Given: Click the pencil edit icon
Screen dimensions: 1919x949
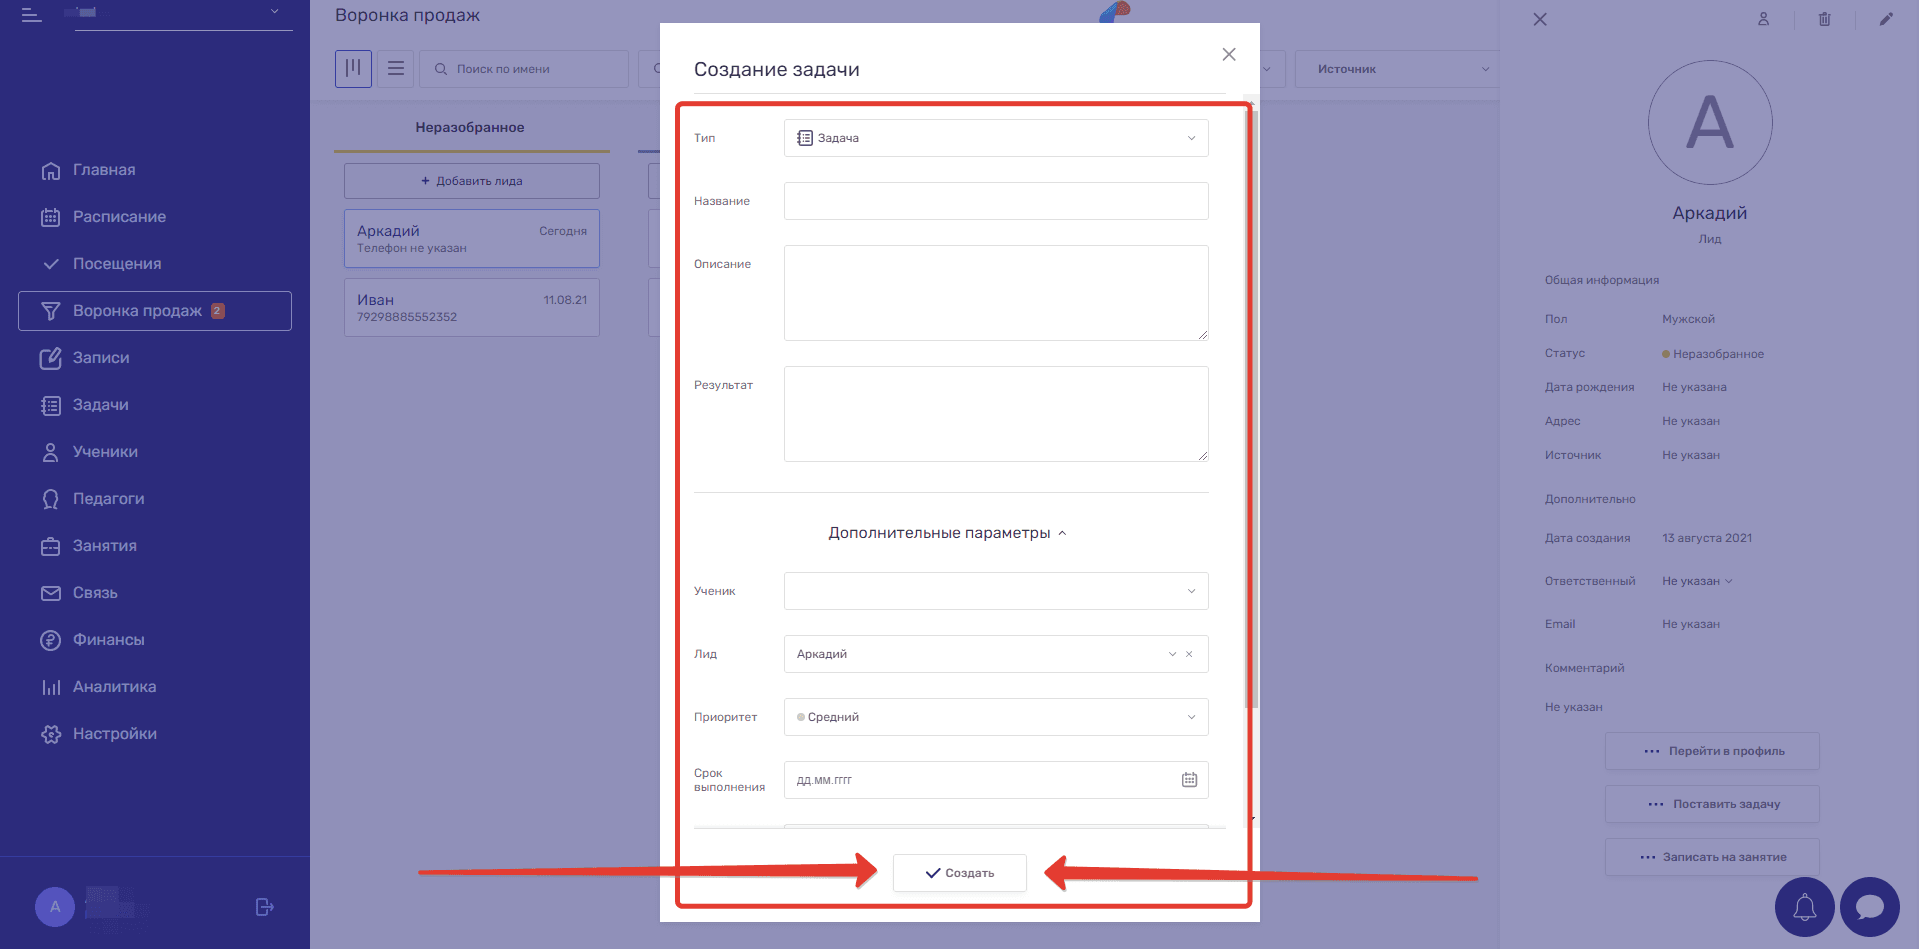Looking at the screenshot, I should (1885, 19).
